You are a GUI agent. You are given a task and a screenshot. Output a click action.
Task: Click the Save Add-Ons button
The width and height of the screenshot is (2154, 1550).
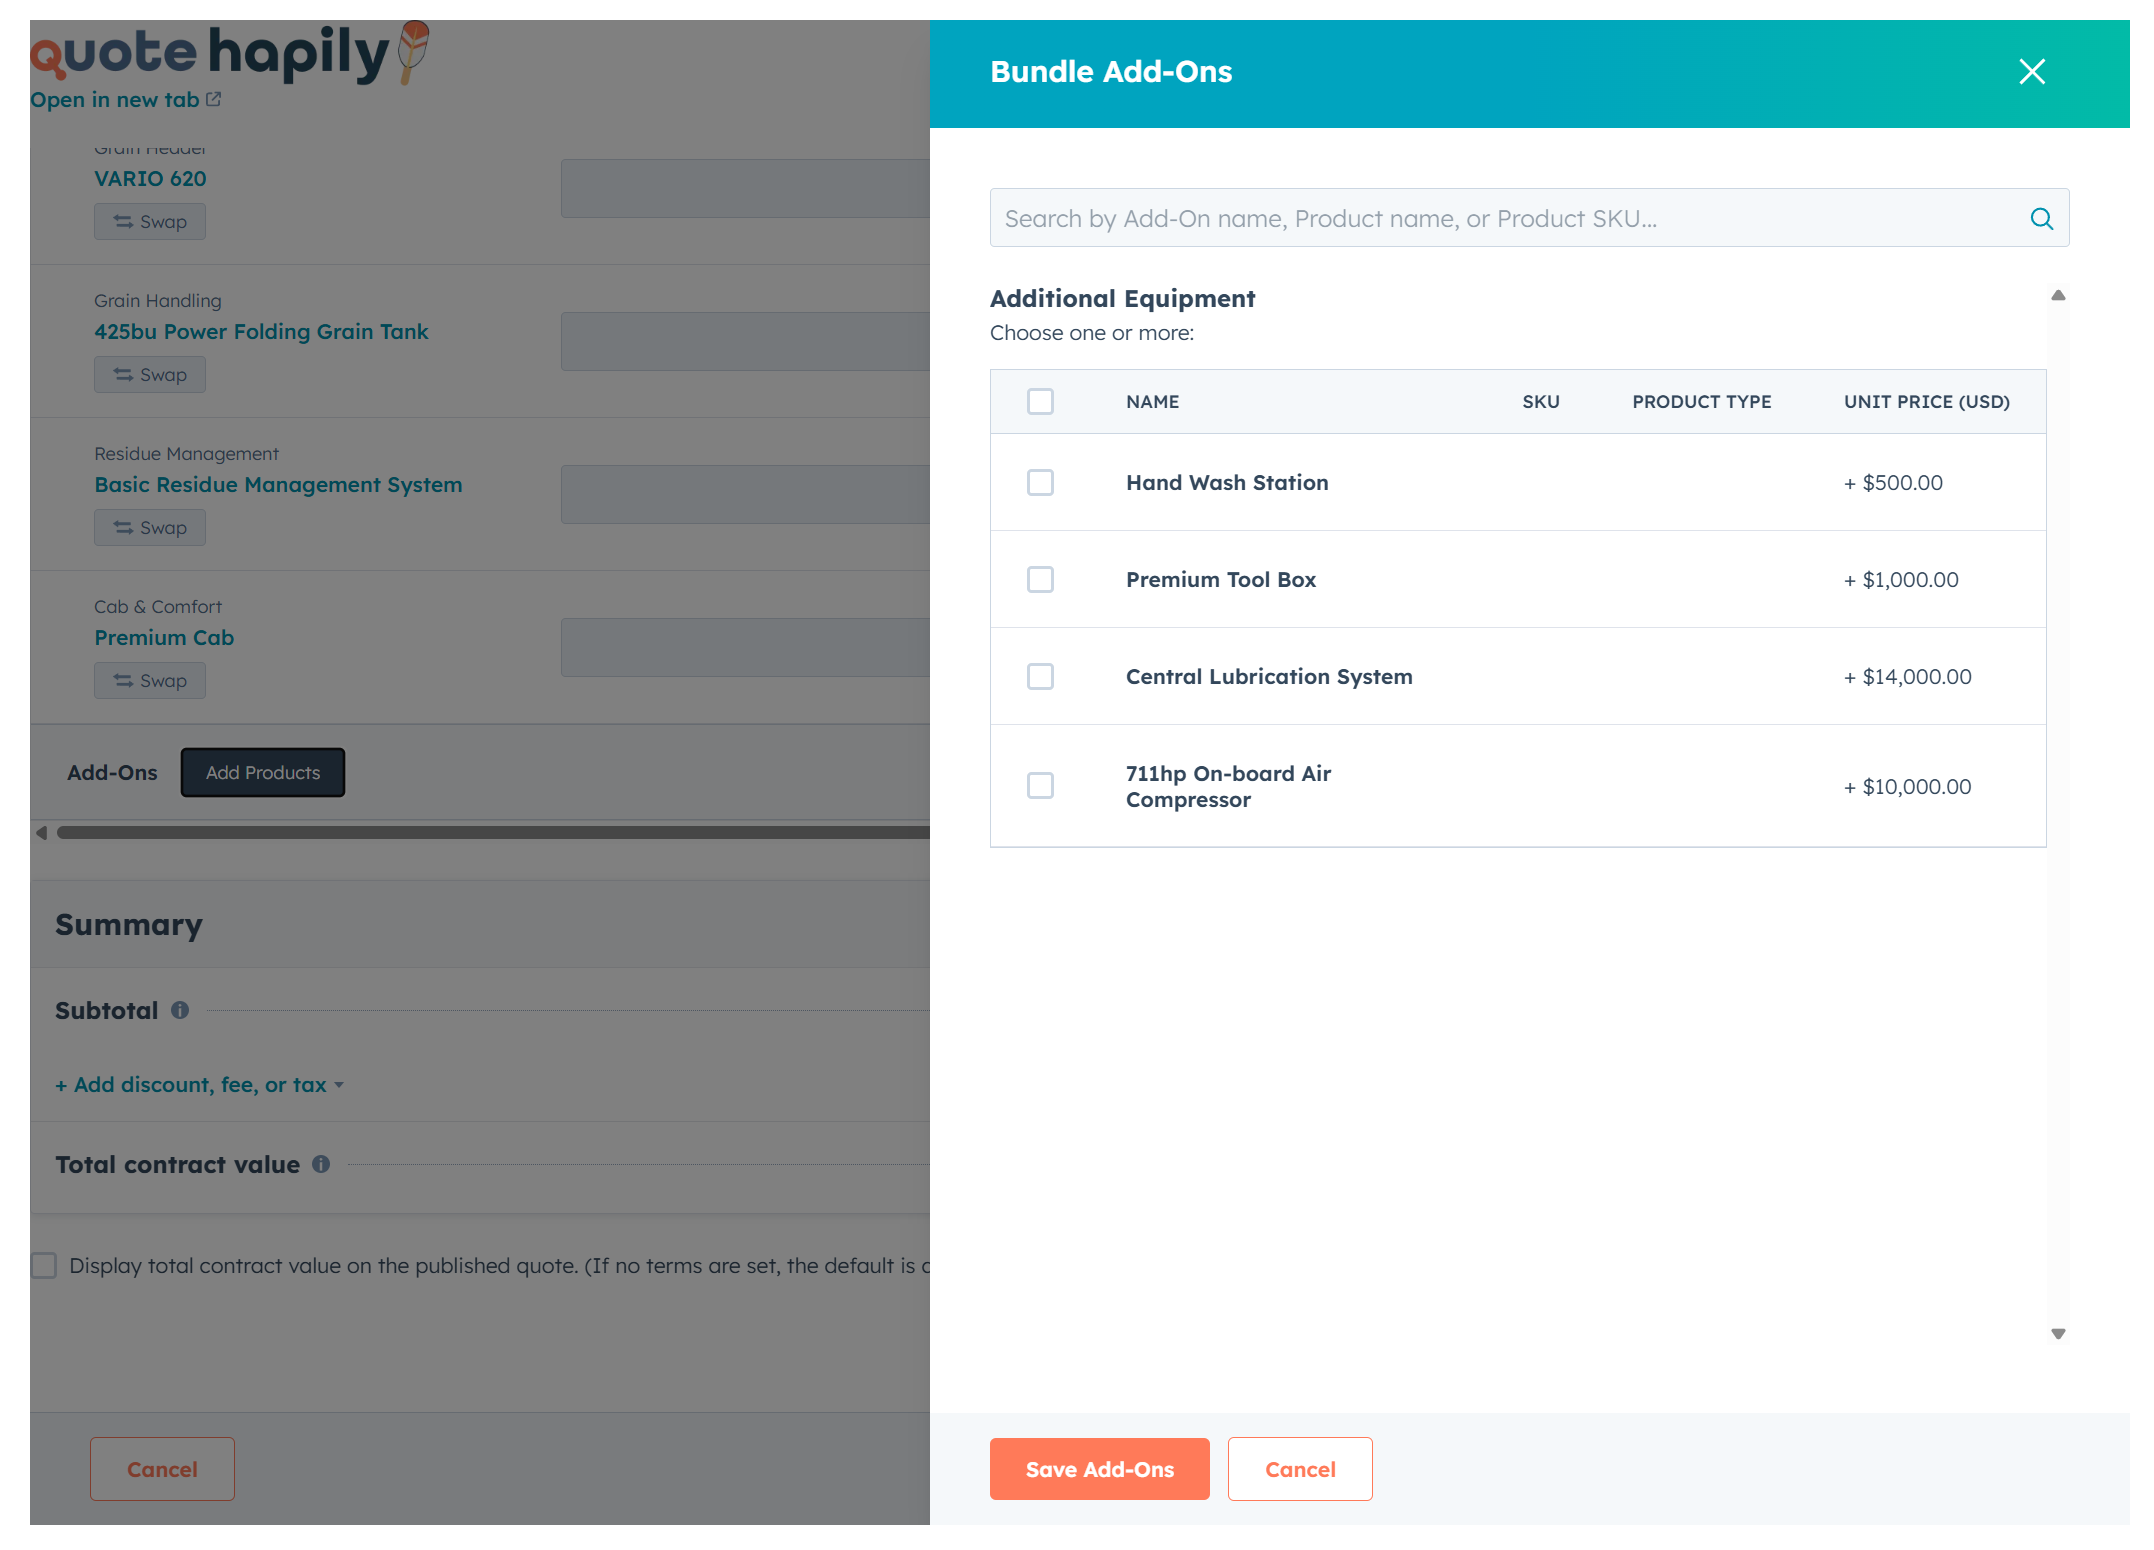coord(1099,1469)
